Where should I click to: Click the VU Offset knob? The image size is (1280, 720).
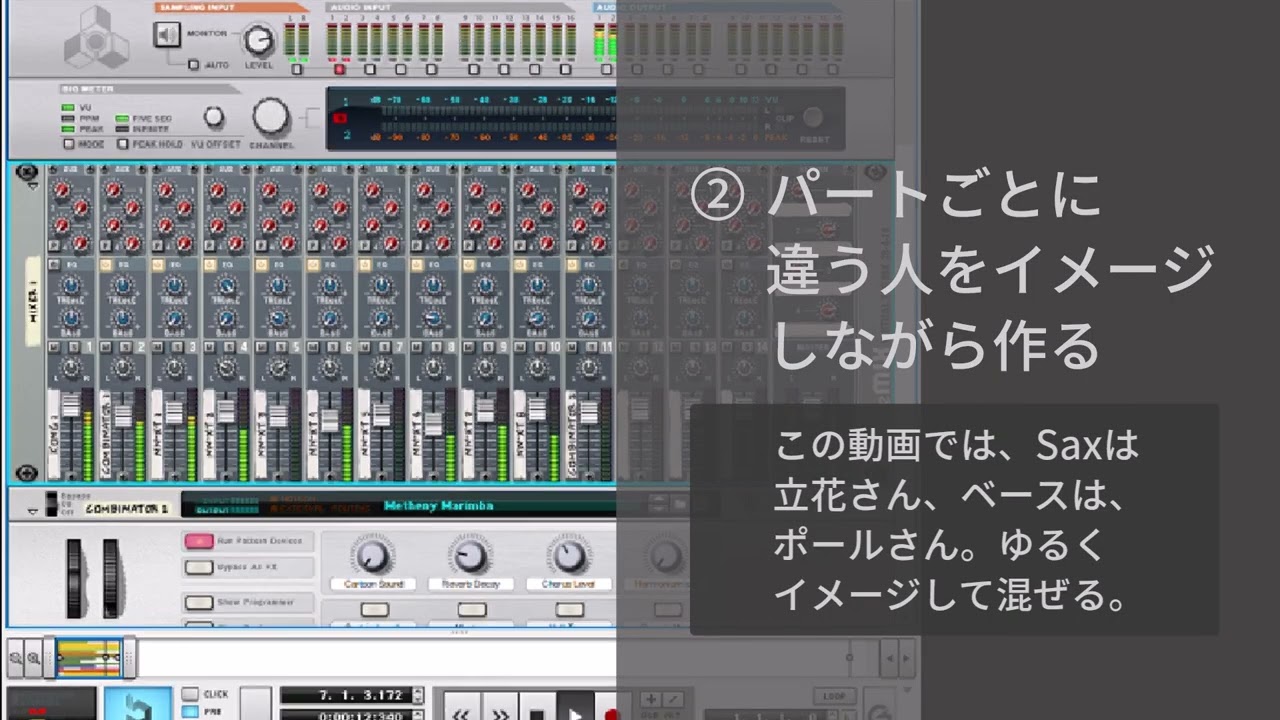tap(214, 117)
